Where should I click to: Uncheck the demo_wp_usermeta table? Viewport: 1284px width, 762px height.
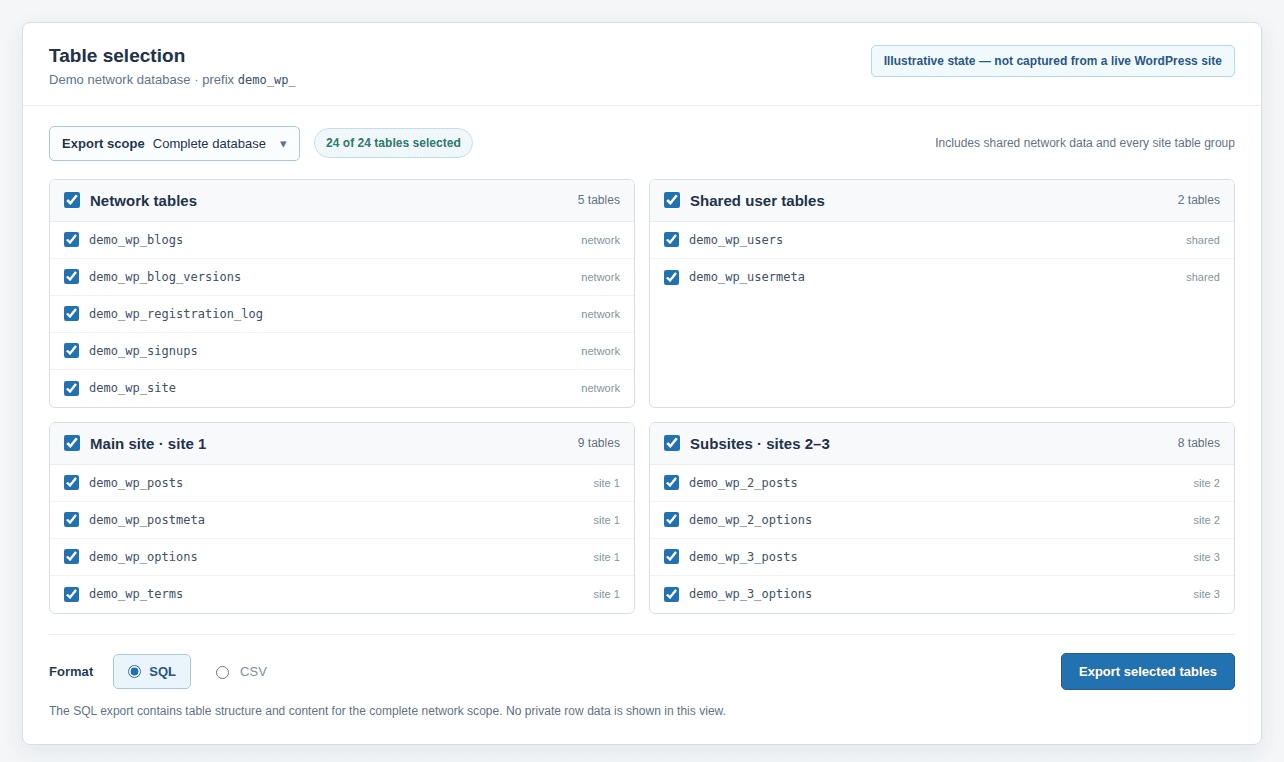tap(671, 277)
